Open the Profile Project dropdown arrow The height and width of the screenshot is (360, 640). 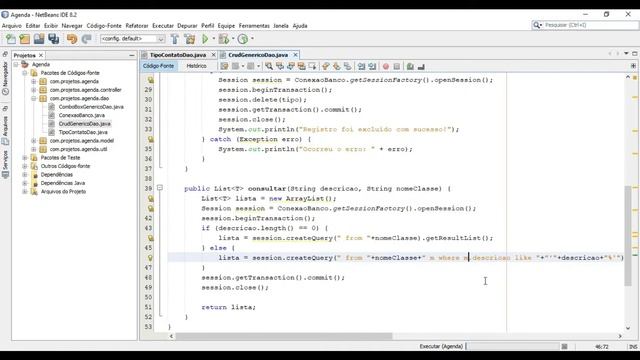(252, 39)
